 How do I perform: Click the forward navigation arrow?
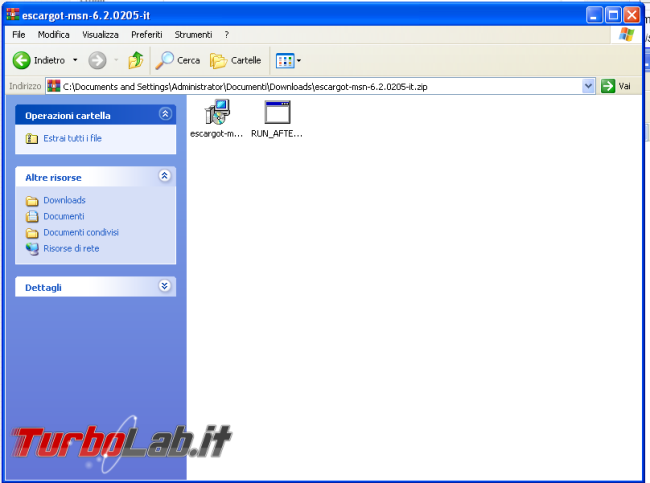pos(97,61)
